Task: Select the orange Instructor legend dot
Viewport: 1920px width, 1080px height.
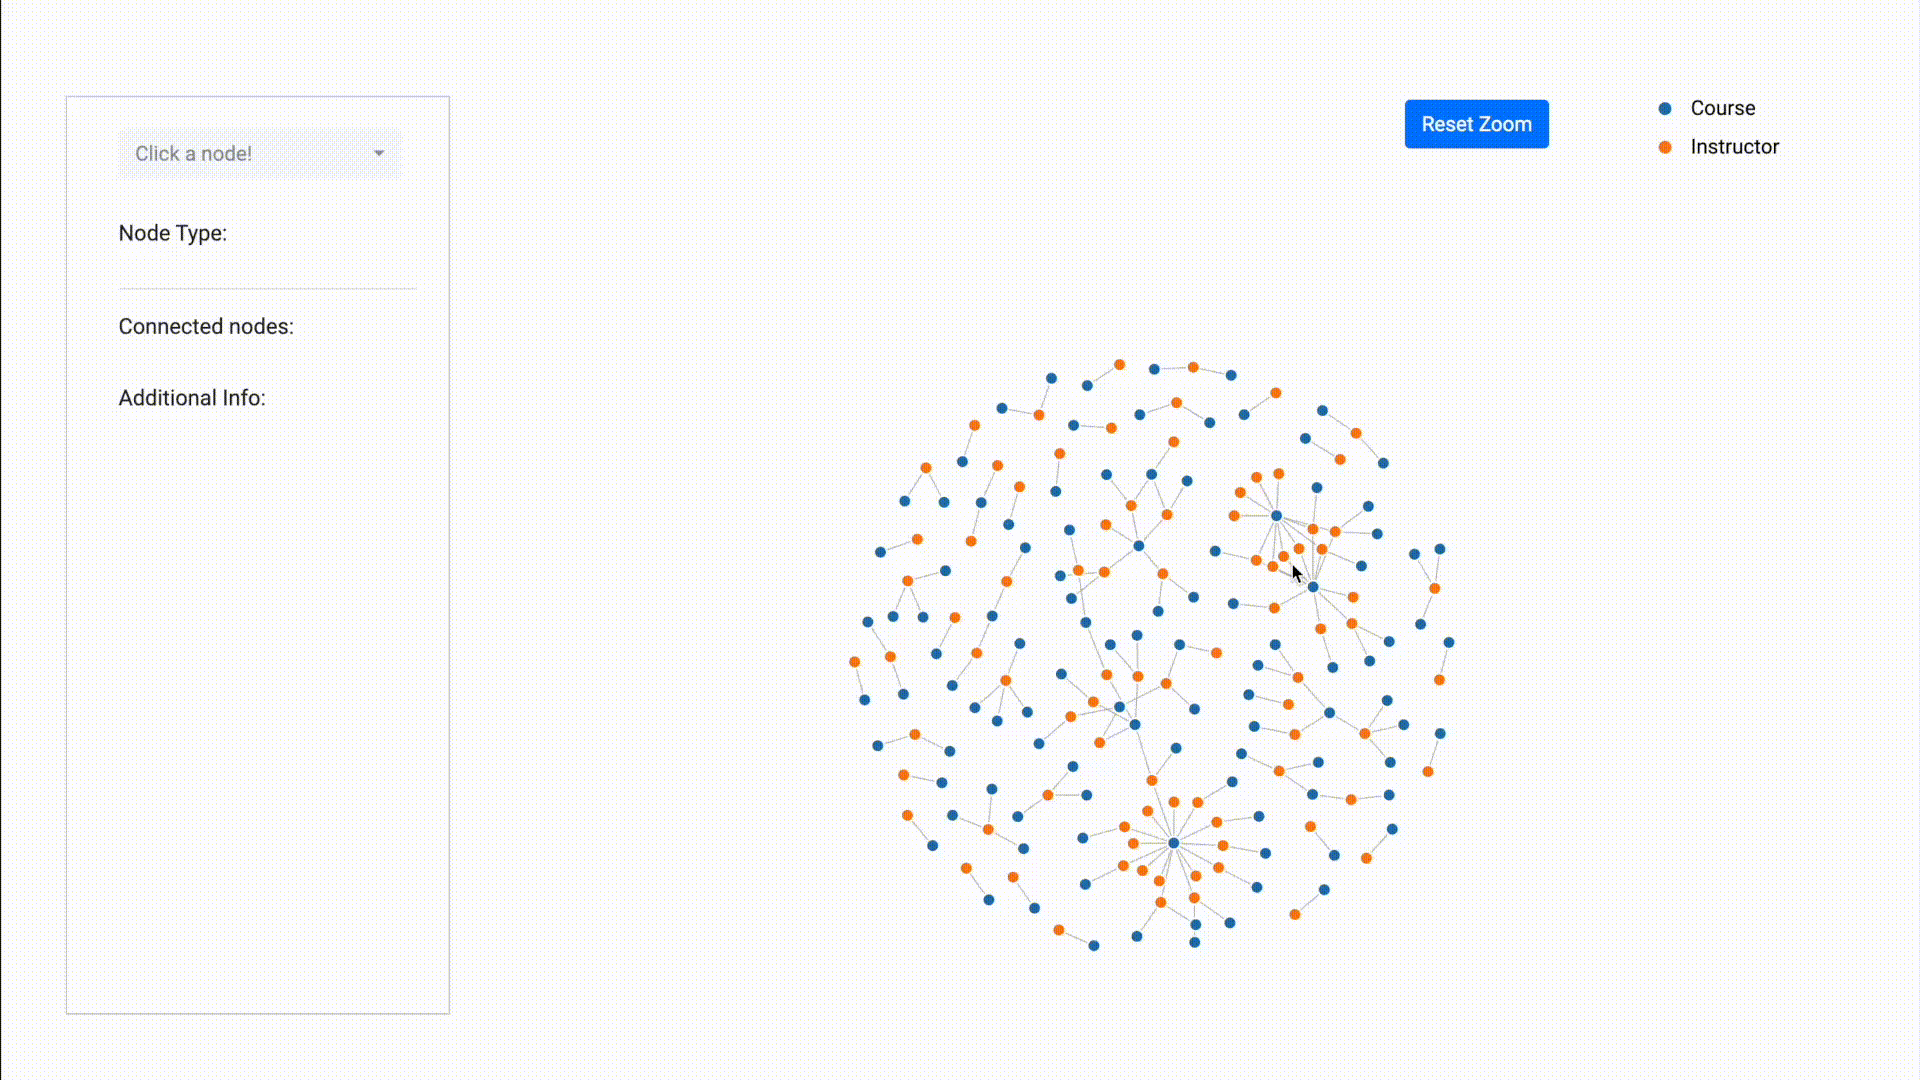Action: click(x=1665, y=147)
